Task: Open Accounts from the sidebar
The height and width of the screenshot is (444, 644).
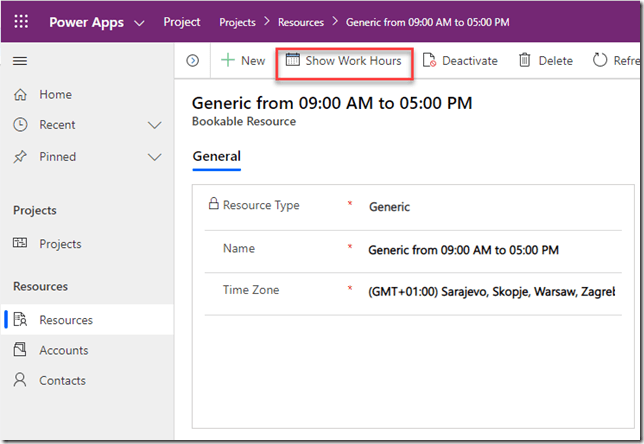Action: click(x=63, y=350)
